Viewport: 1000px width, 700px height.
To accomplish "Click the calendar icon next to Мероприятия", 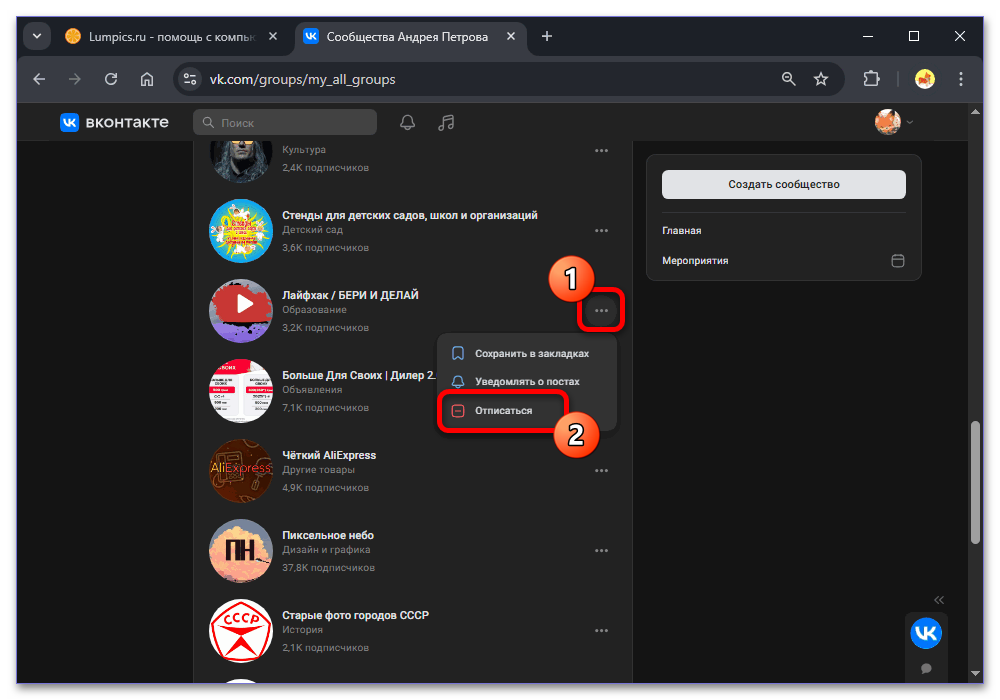I will [x=897, y=261].
